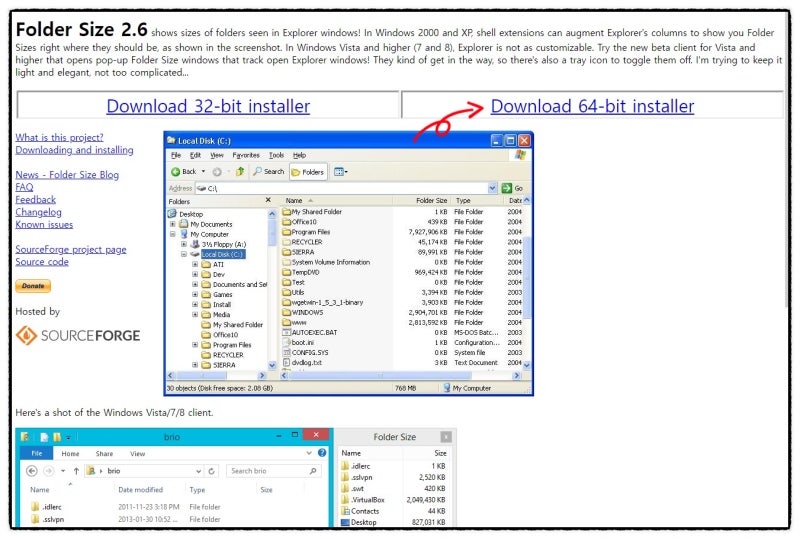Expand the Media folder node in the tree
800x539 pixels.
(194, 314)
